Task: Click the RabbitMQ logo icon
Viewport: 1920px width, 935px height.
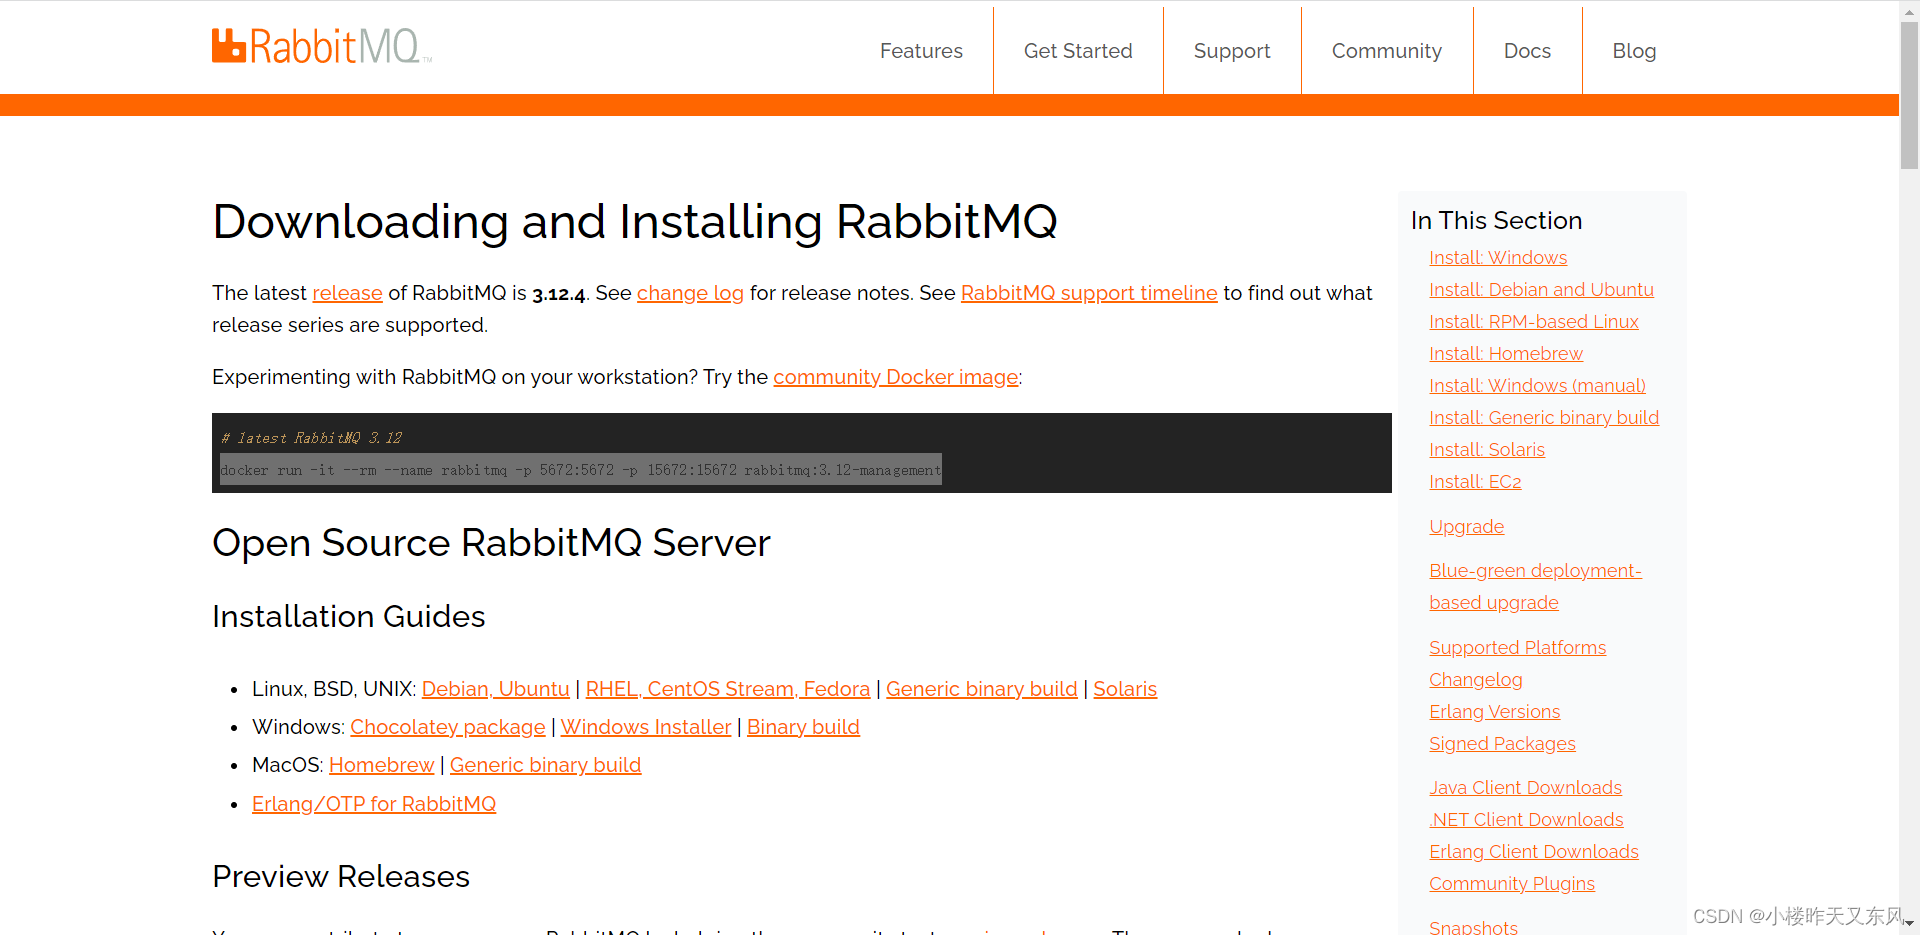Action: 227,45
